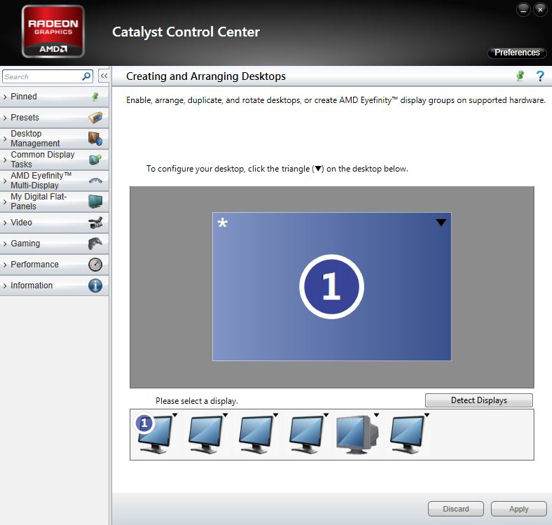Click the Common Display Tasks icon

coord(95,159)
